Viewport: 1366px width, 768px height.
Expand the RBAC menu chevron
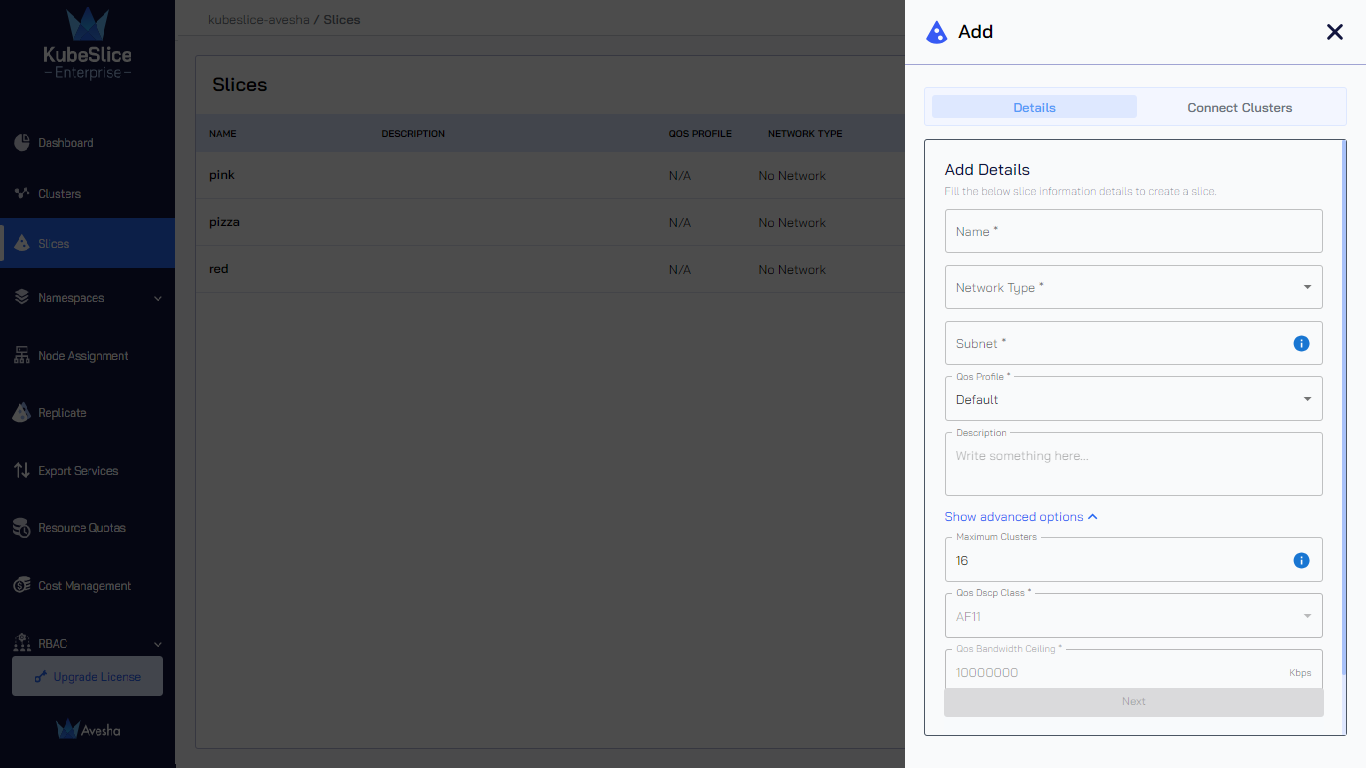158,644
